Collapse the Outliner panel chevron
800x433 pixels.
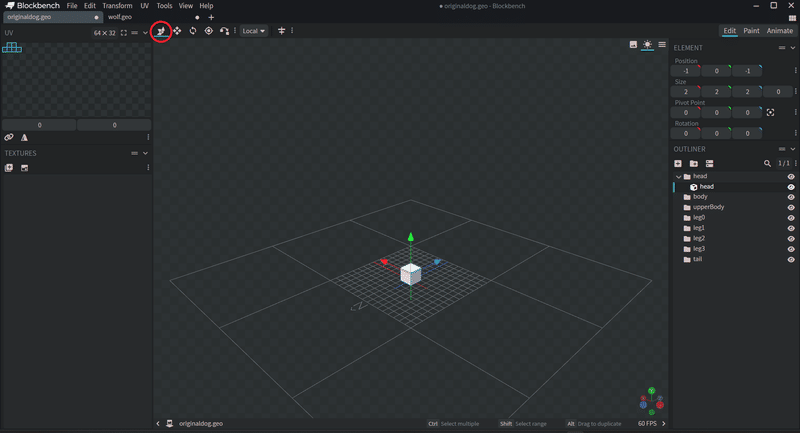[x=793, y=149]
